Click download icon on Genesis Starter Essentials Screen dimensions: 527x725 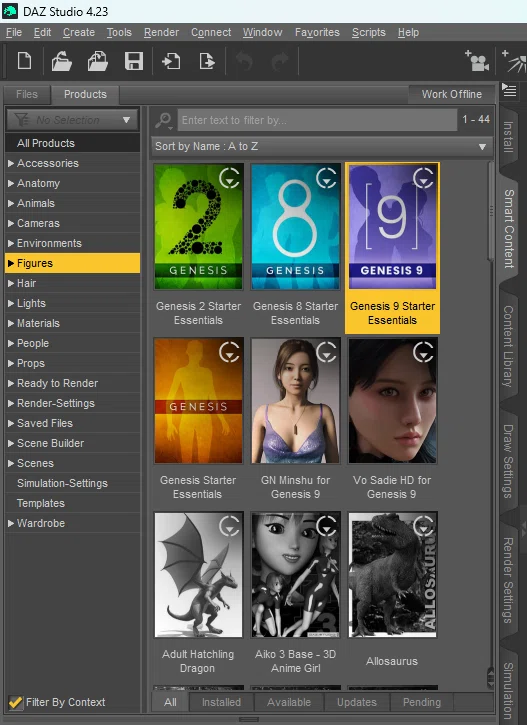tap(229, 352)
